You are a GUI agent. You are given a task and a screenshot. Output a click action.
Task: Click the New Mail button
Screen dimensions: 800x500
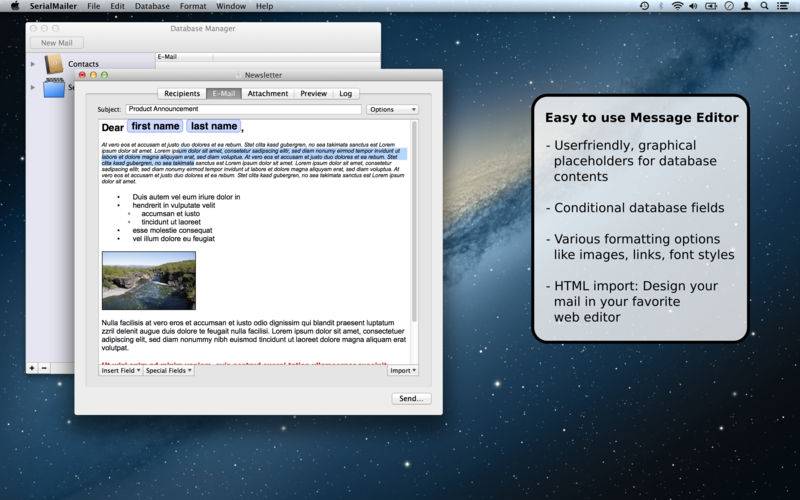(x=57, y=43)
